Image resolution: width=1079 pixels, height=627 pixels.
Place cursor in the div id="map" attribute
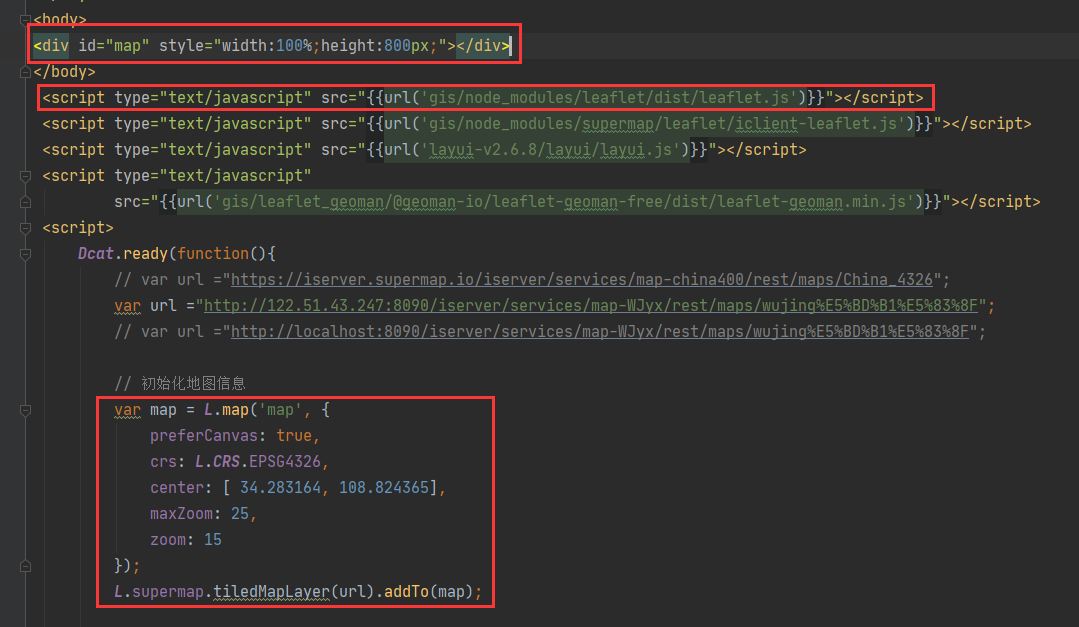pos(110,43)
